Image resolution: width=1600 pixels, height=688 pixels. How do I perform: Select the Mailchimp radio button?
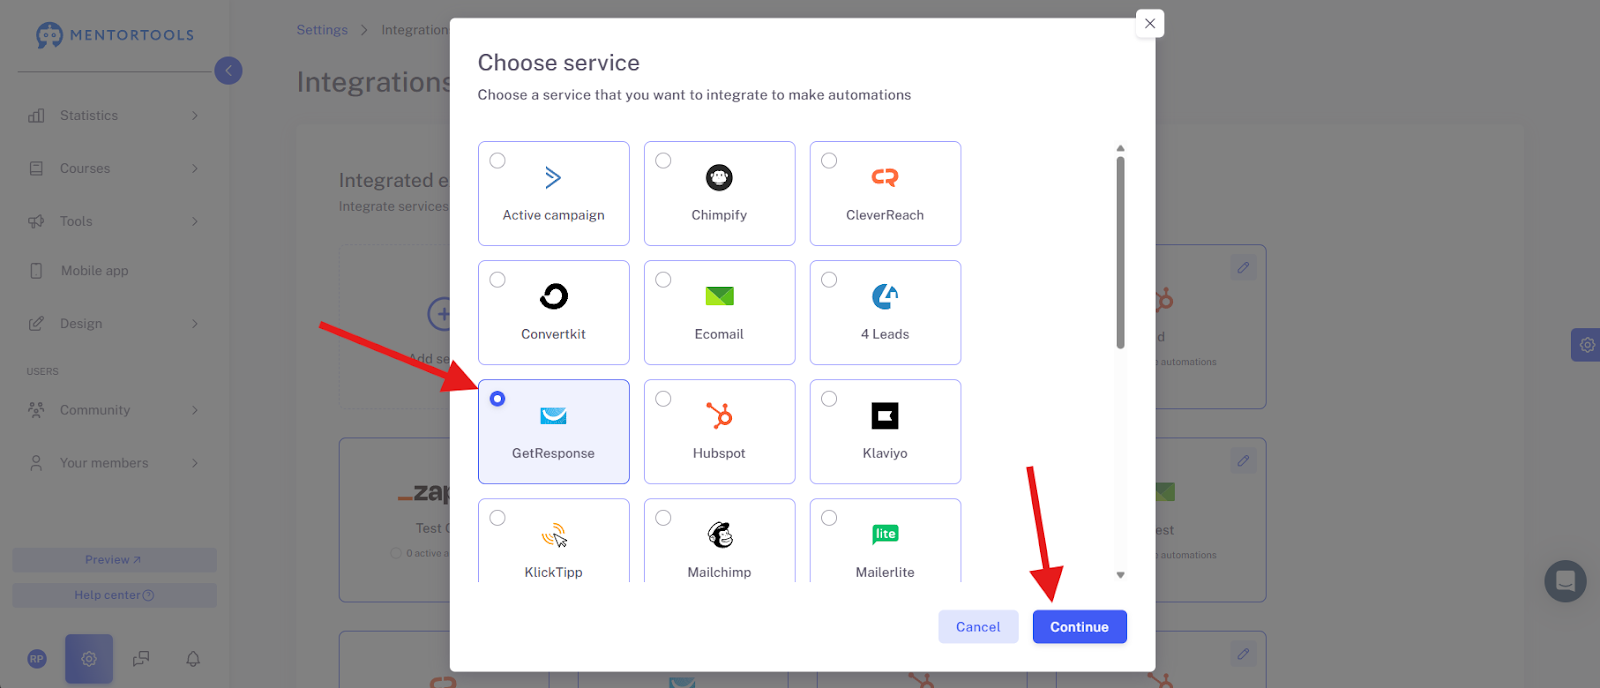pyautogui.click(x=663, y=517)
